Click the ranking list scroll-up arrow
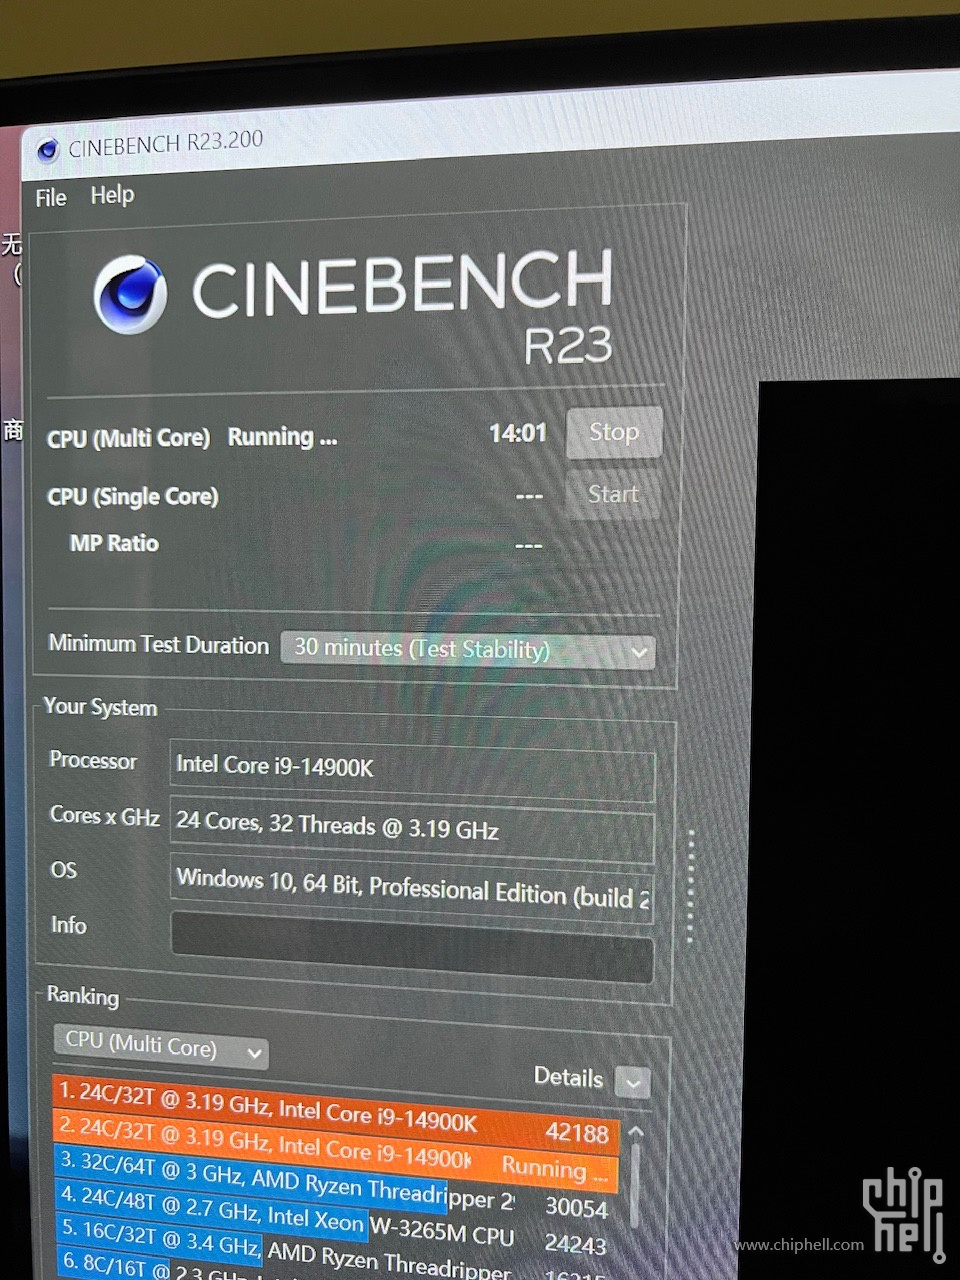The height and width of the screenshot is (1280, 960). click(635, 1131)
